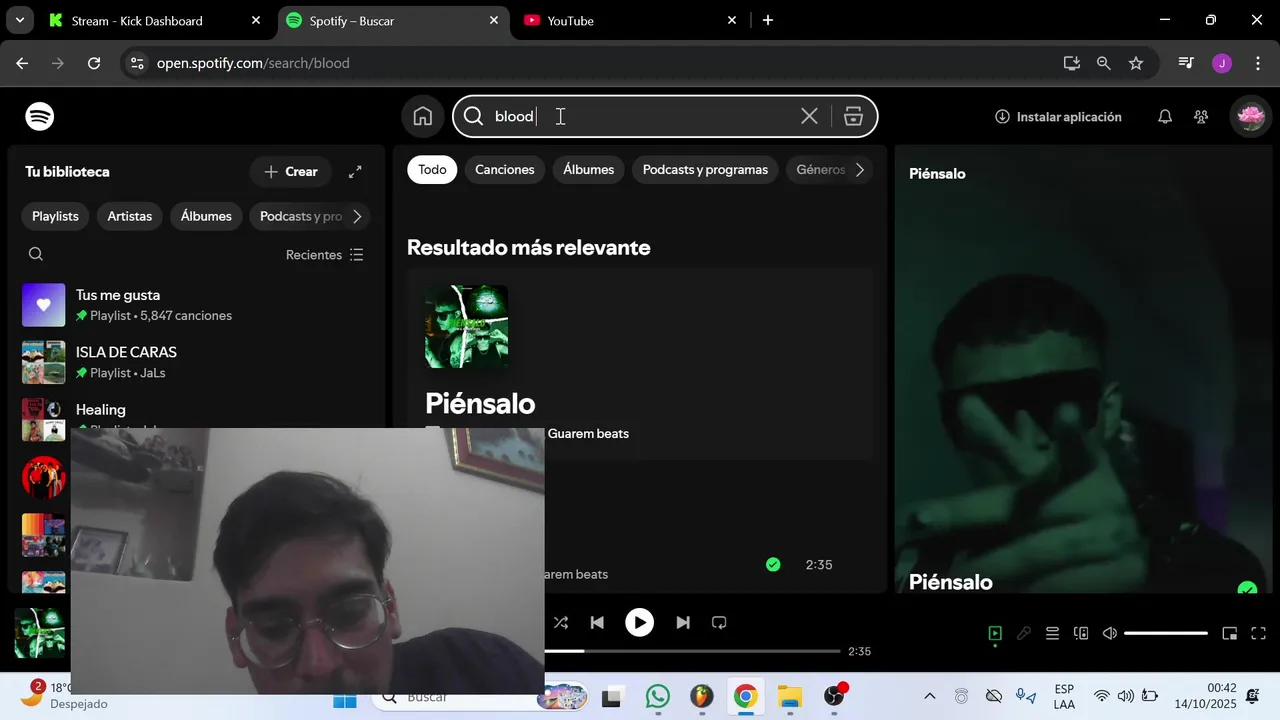
Task: Select the Canciones search filter
Action: tap(505, 170)
